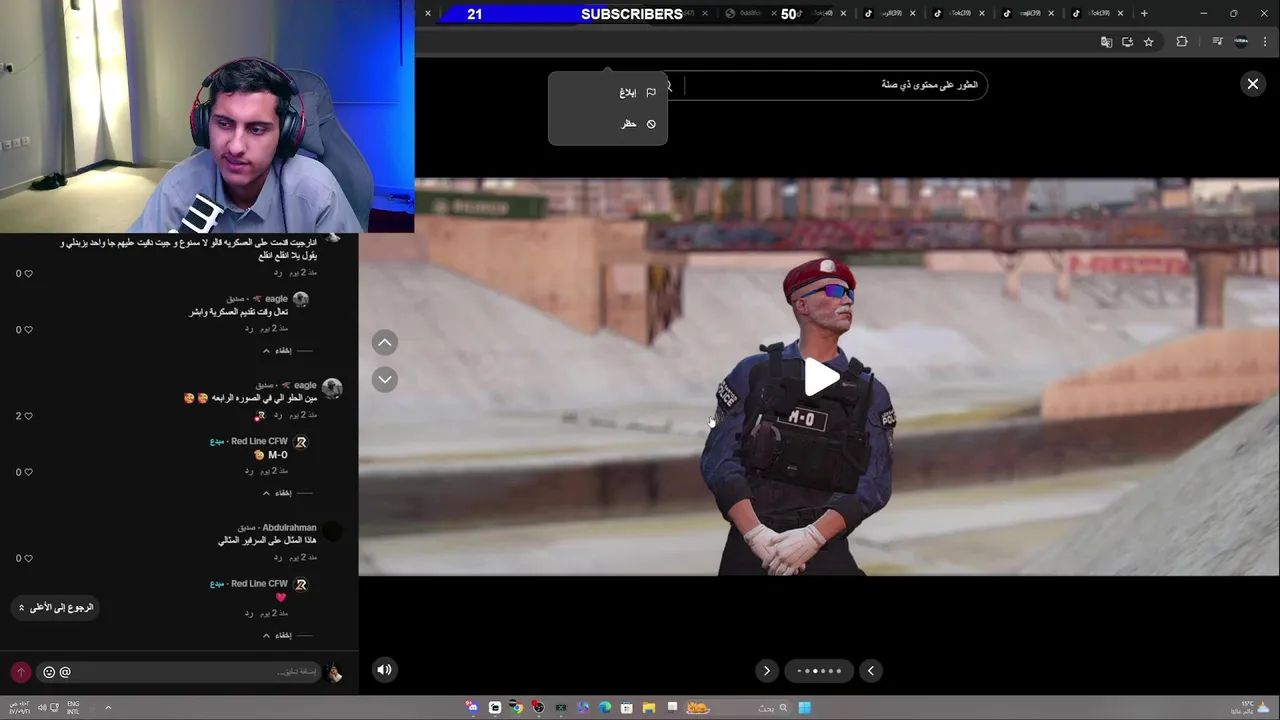
Task: Open the Chrome three-dot menu
Action: 1266,42
